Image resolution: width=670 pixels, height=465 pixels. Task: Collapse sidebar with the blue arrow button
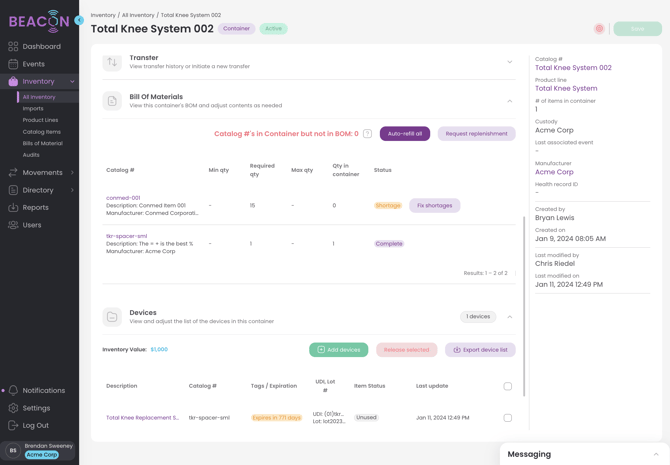point(79,20)
